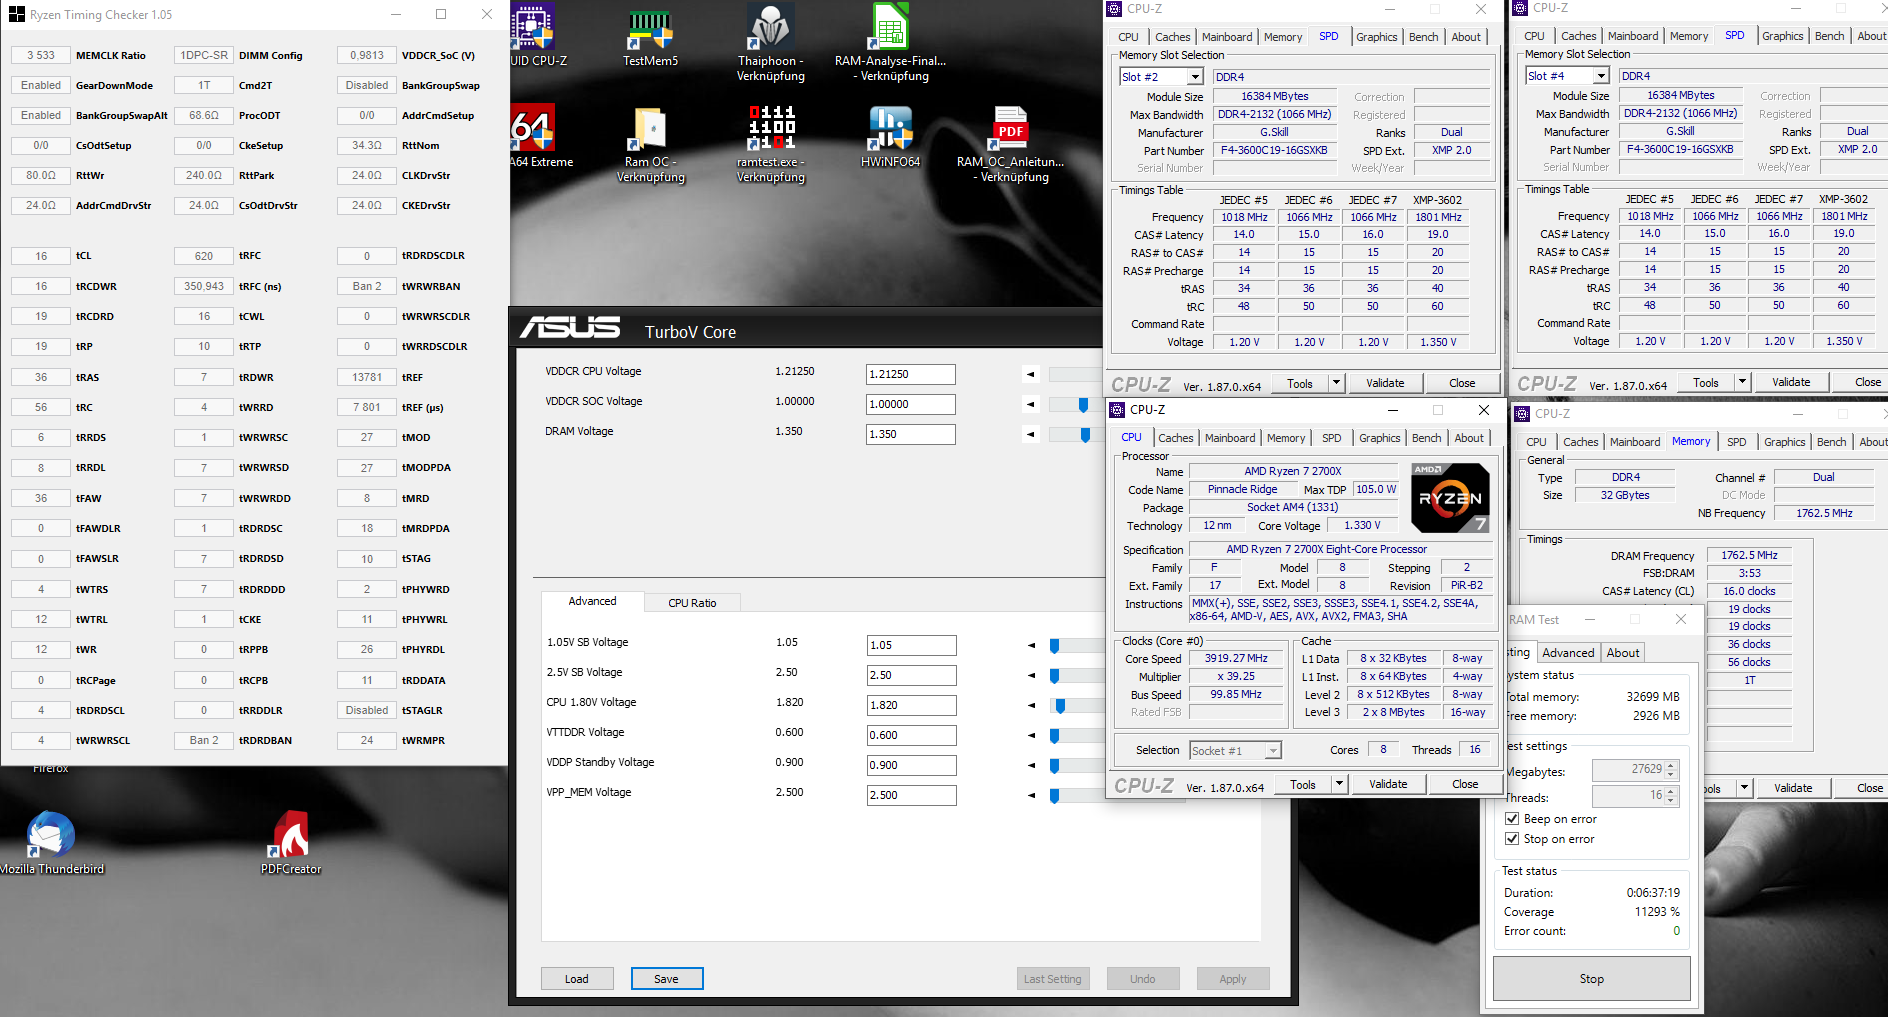Launch Mozilla Thunderbird from the desktop
The width and height of the screenshot is (1888, 1017).
(x=51, y=842)
